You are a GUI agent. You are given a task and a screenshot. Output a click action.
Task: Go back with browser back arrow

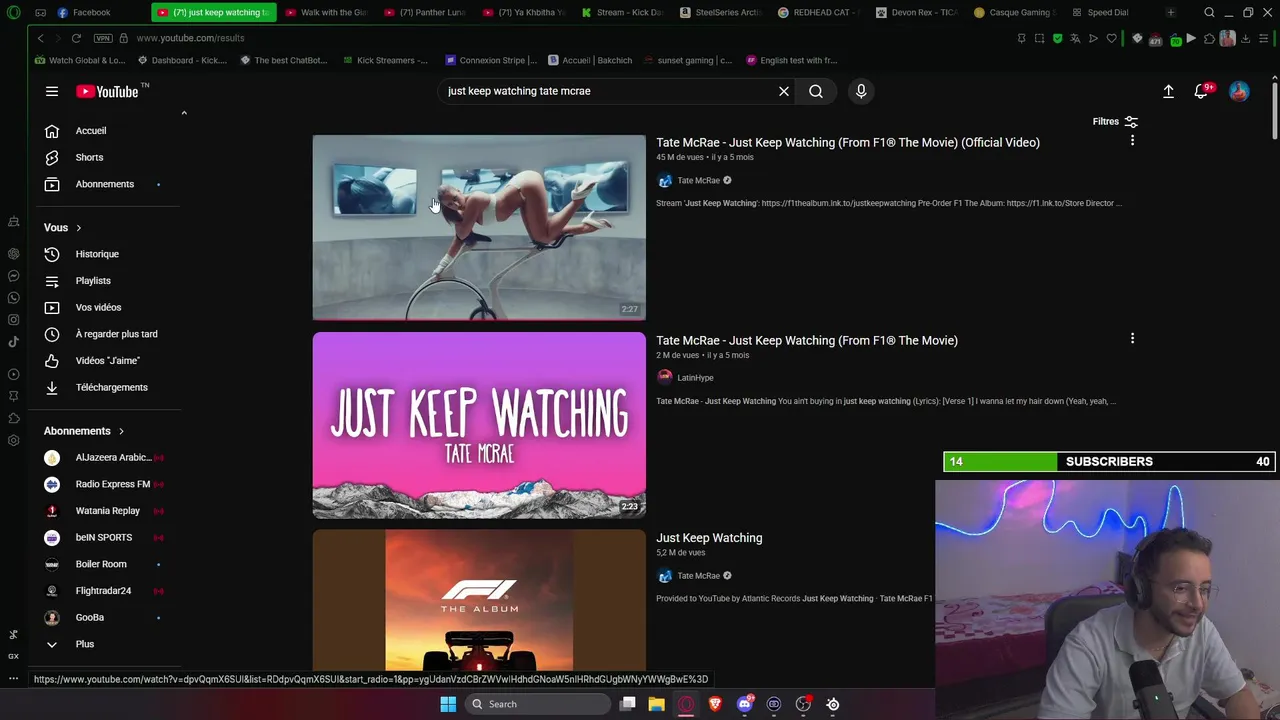(41, 38)
